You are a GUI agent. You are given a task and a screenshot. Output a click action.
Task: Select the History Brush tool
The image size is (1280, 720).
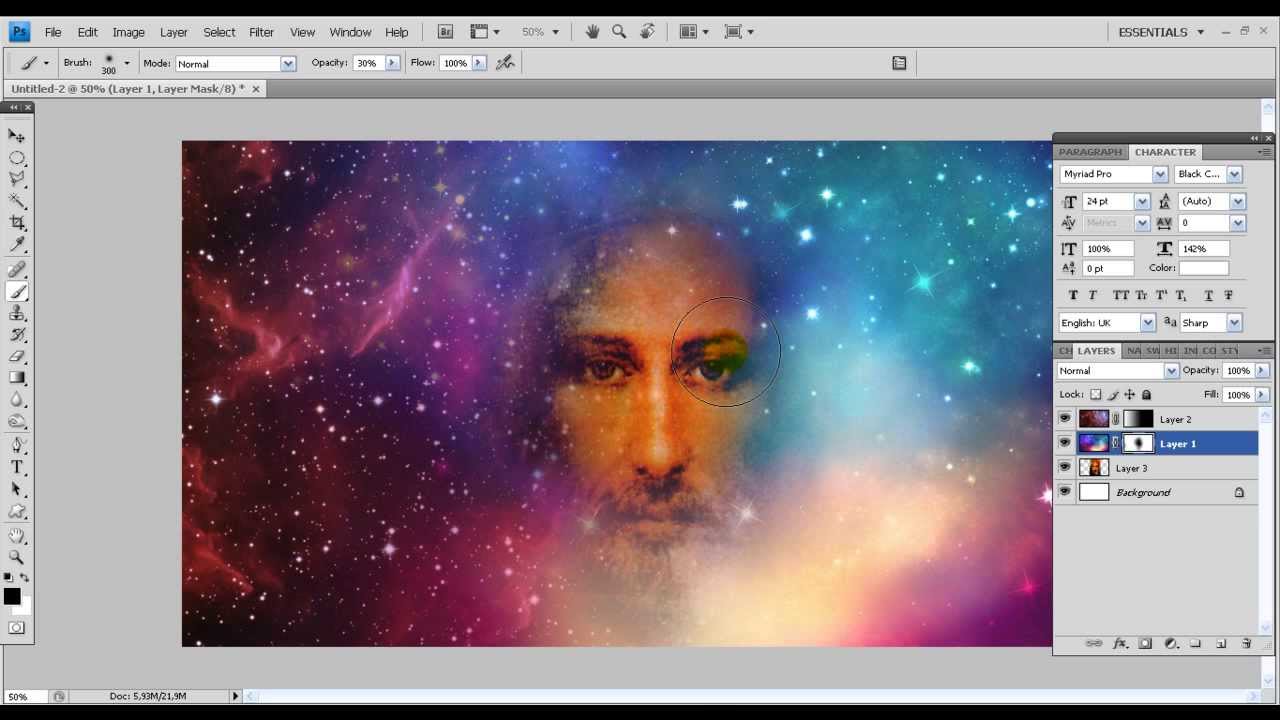click(17, 335)
